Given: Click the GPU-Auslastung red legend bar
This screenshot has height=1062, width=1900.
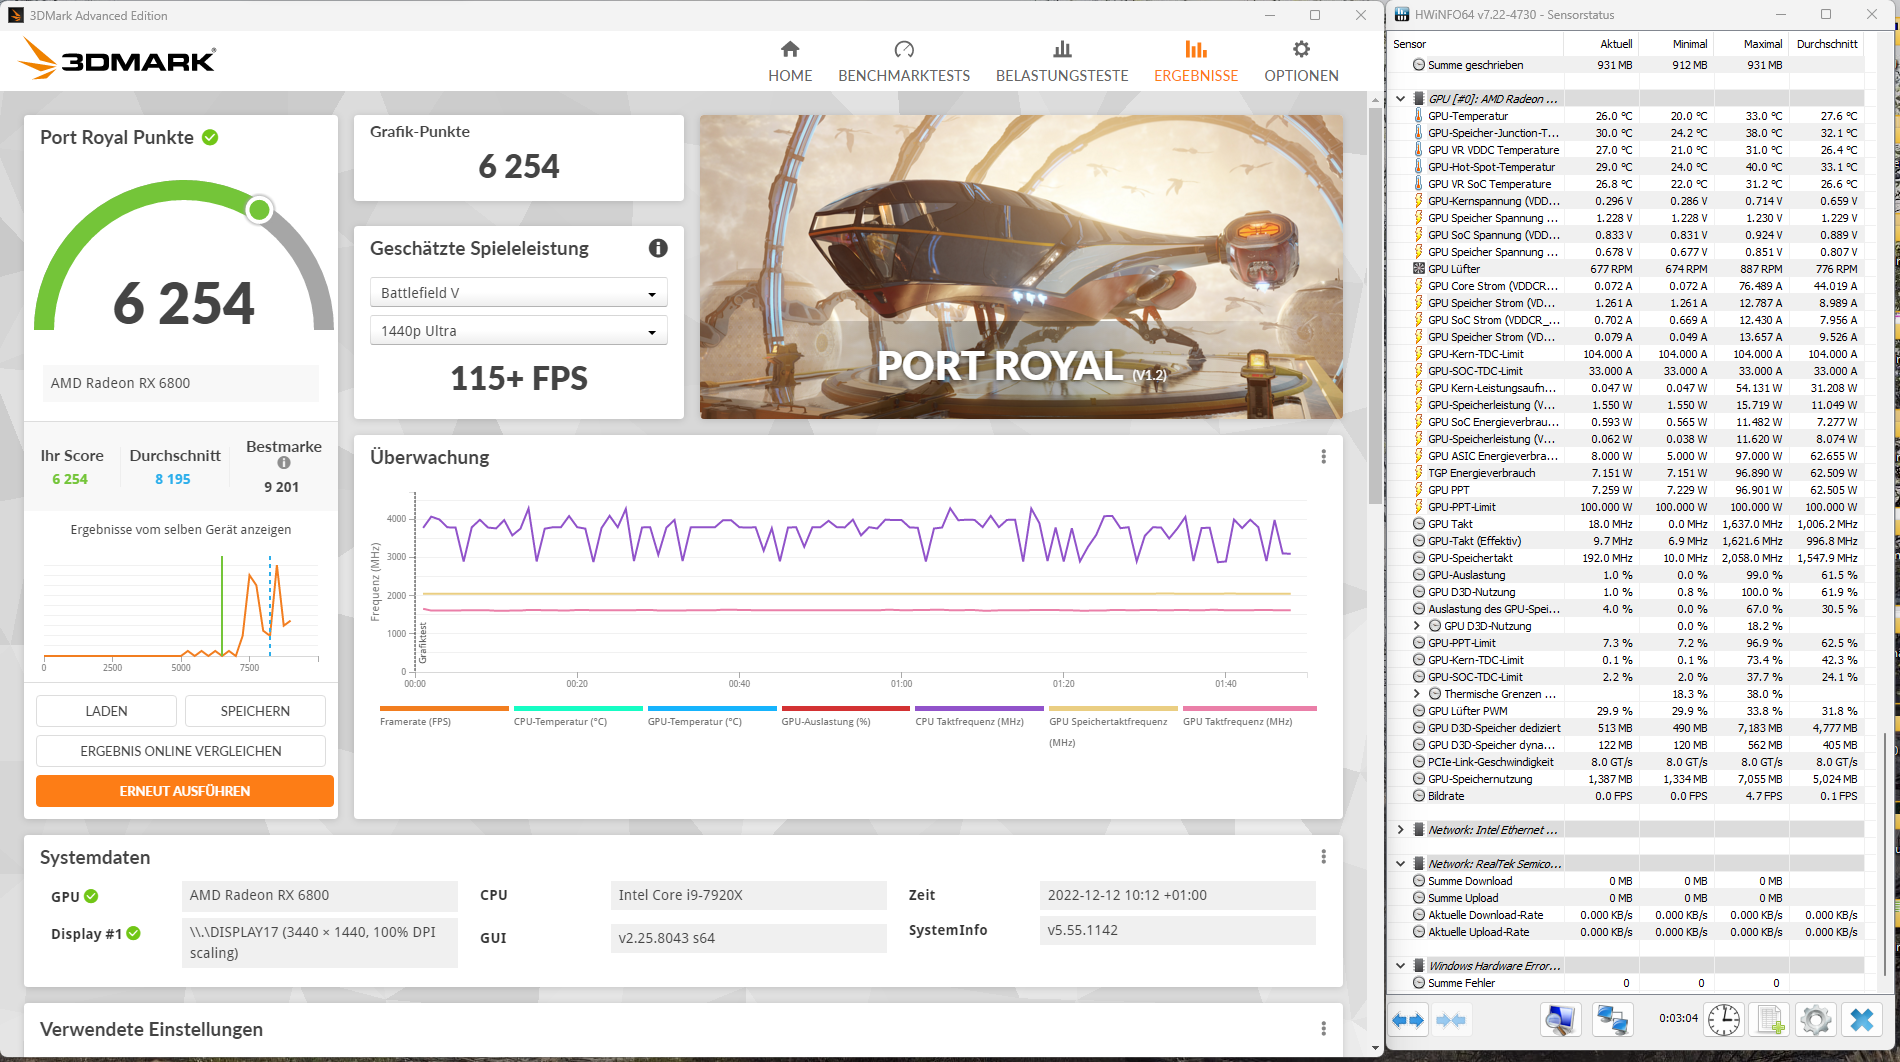Looking at the screenshot, I should (845, 708).
